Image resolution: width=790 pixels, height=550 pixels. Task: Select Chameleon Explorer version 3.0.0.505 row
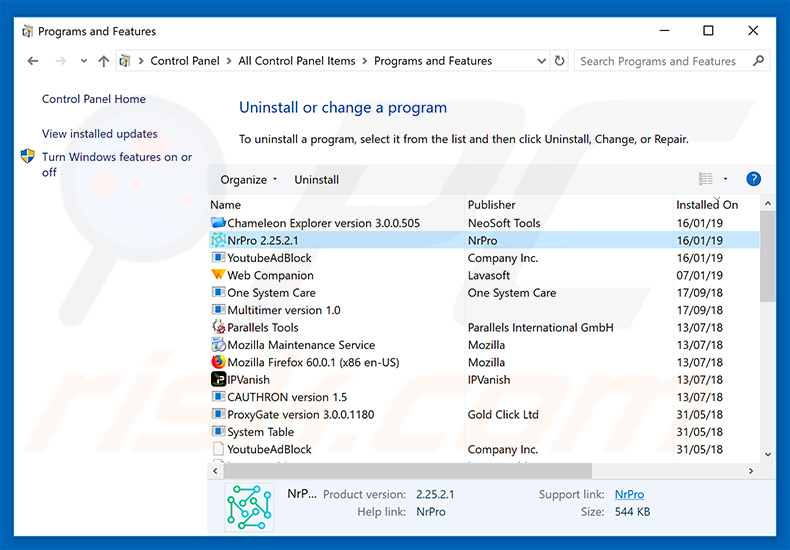click(x=484, y=223)
